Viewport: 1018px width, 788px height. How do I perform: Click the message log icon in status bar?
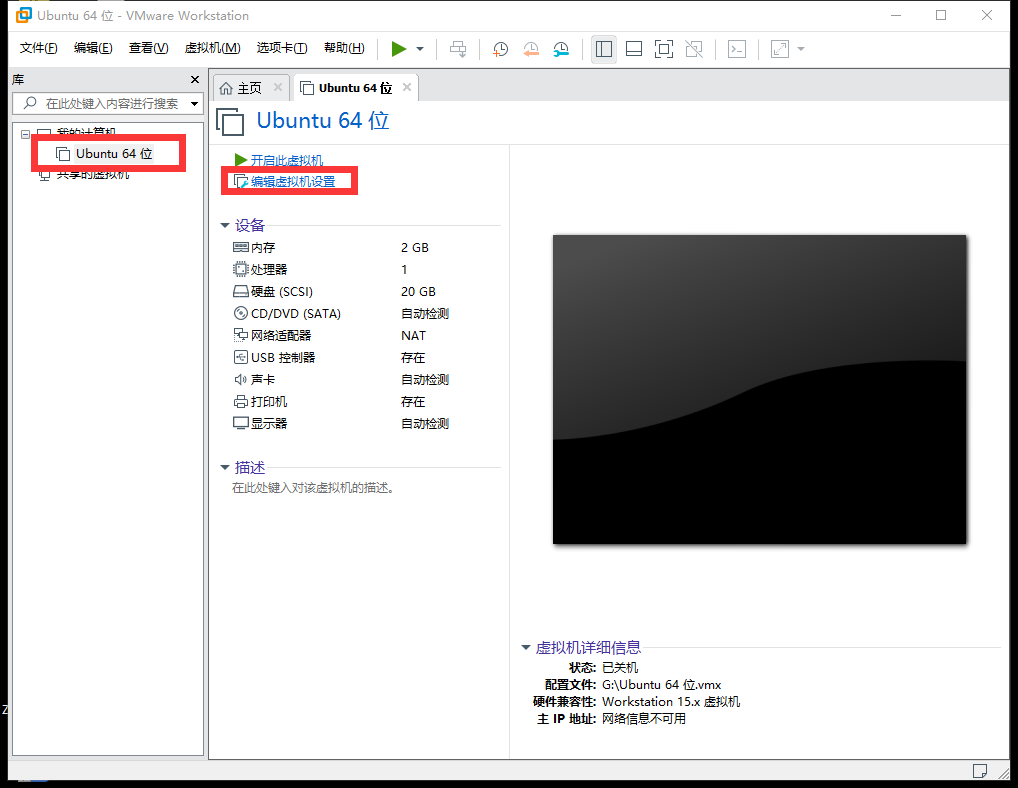click(980, 770)
